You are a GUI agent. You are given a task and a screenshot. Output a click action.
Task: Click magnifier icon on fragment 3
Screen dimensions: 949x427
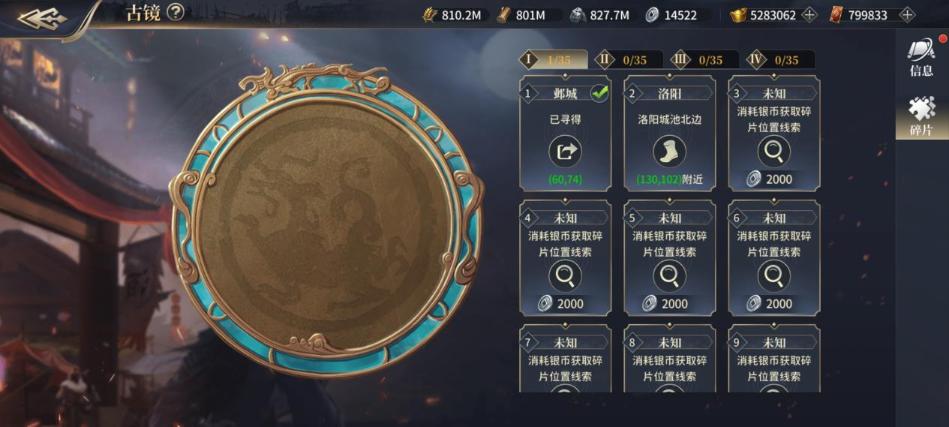pyautogui.click(x=773, y=151)
